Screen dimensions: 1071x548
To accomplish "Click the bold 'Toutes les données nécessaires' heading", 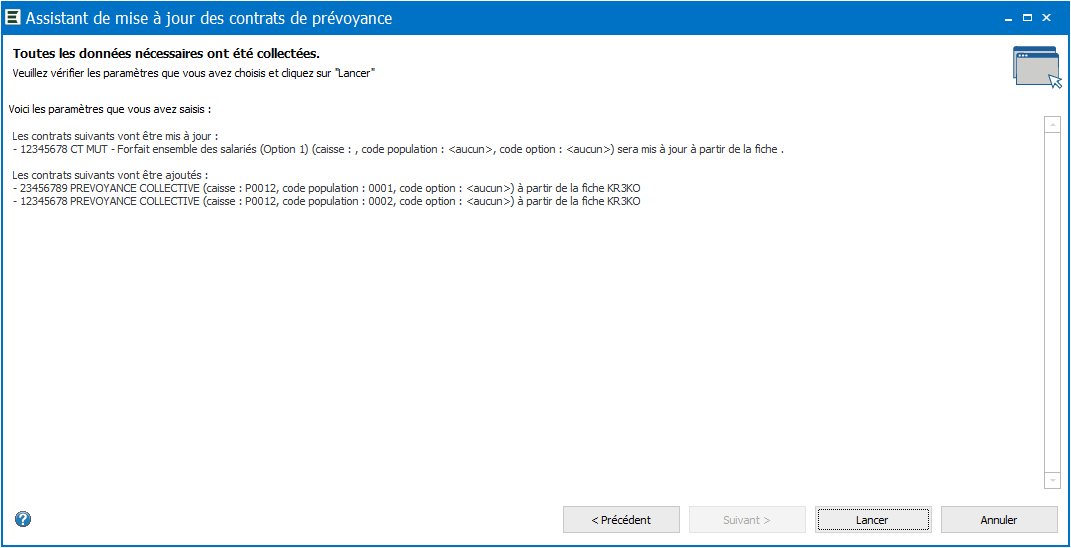I will point(166,53).
